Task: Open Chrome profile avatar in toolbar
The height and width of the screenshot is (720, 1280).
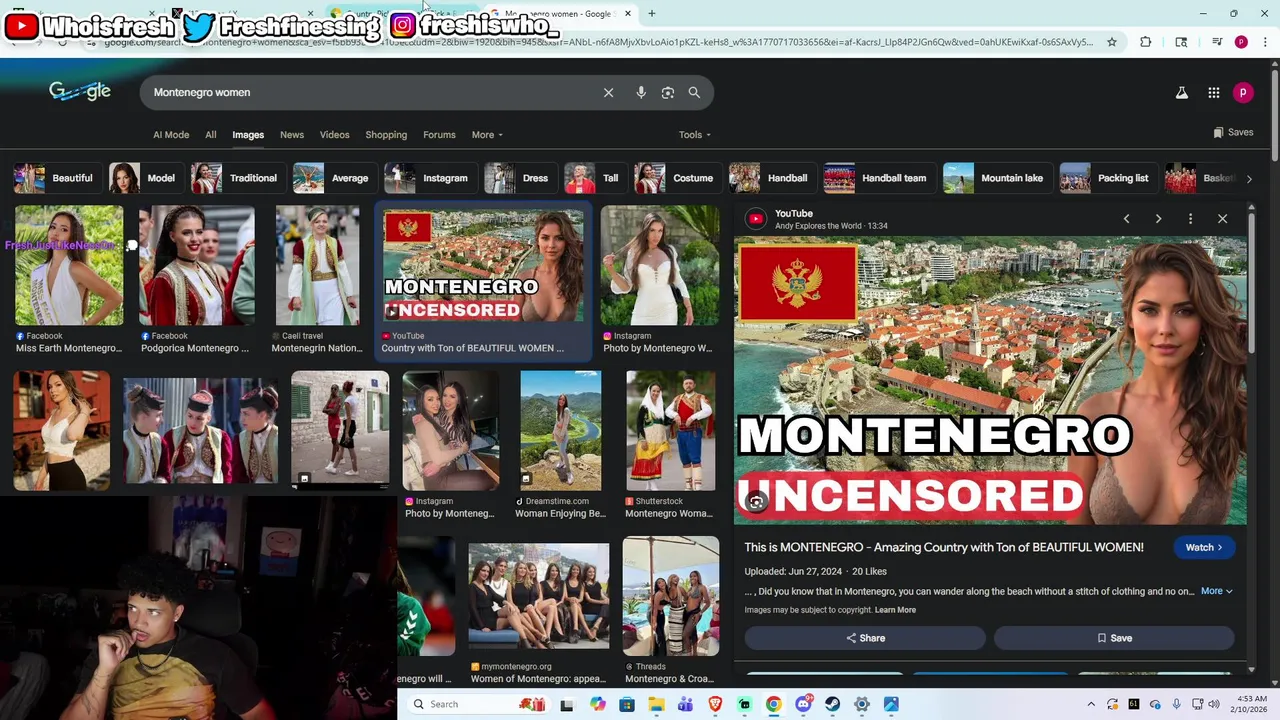Action: (x=1241, y=42)
